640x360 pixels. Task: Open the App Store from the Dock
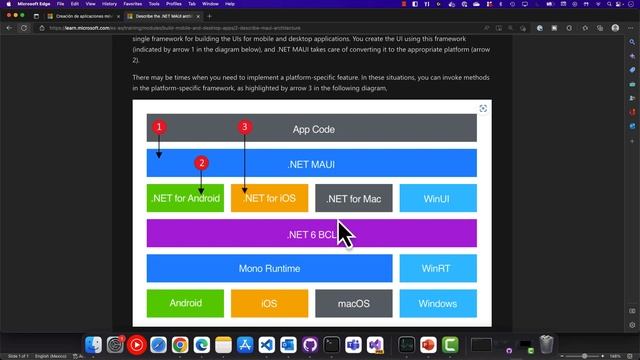click(x=245, y=345)
